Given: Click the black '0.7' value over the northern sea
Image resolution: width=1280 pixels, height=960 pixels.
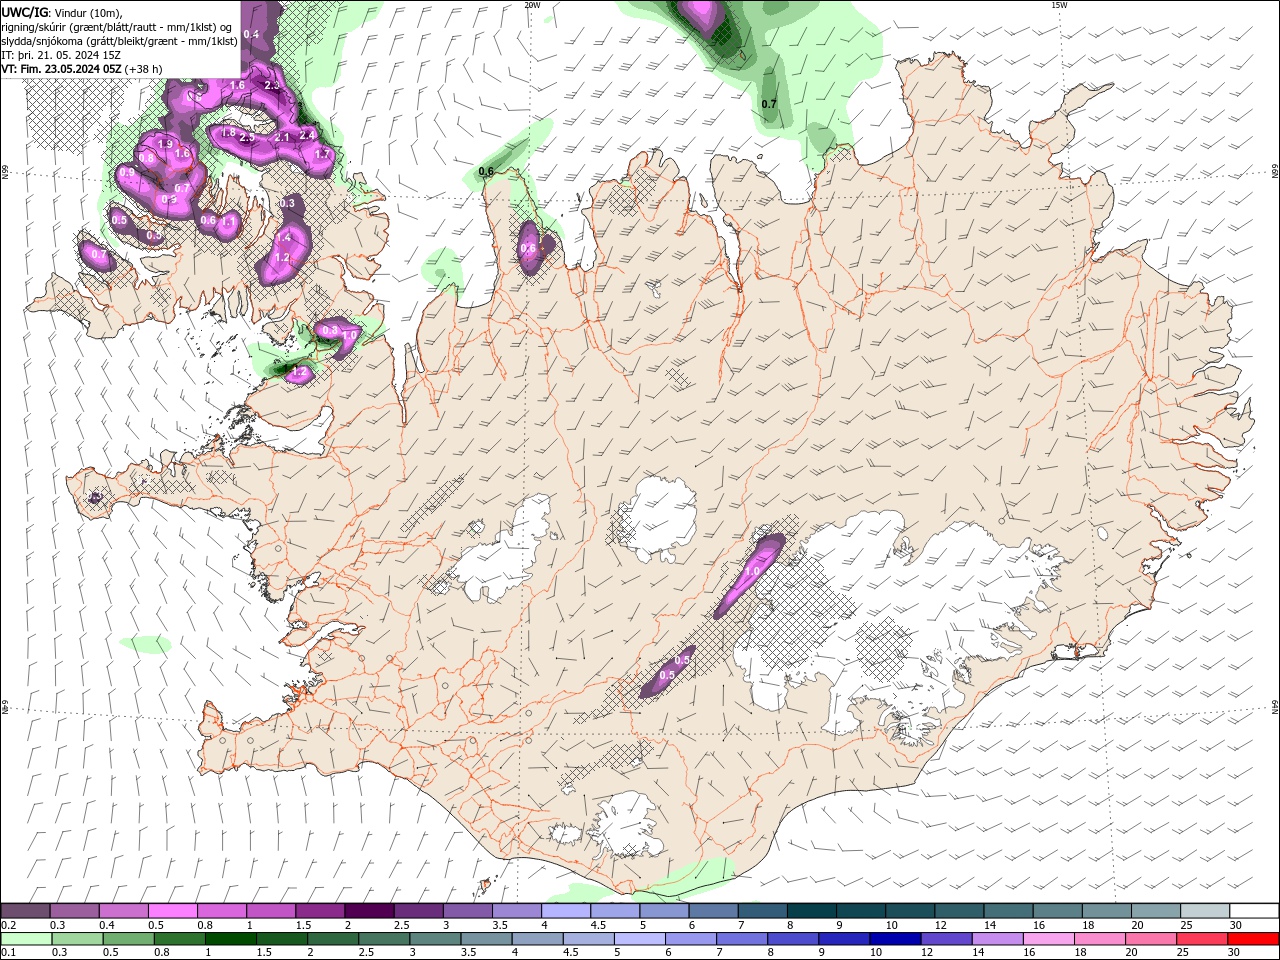Looking at the screenshot, I should pyautogui.click(x=769, y=104).
